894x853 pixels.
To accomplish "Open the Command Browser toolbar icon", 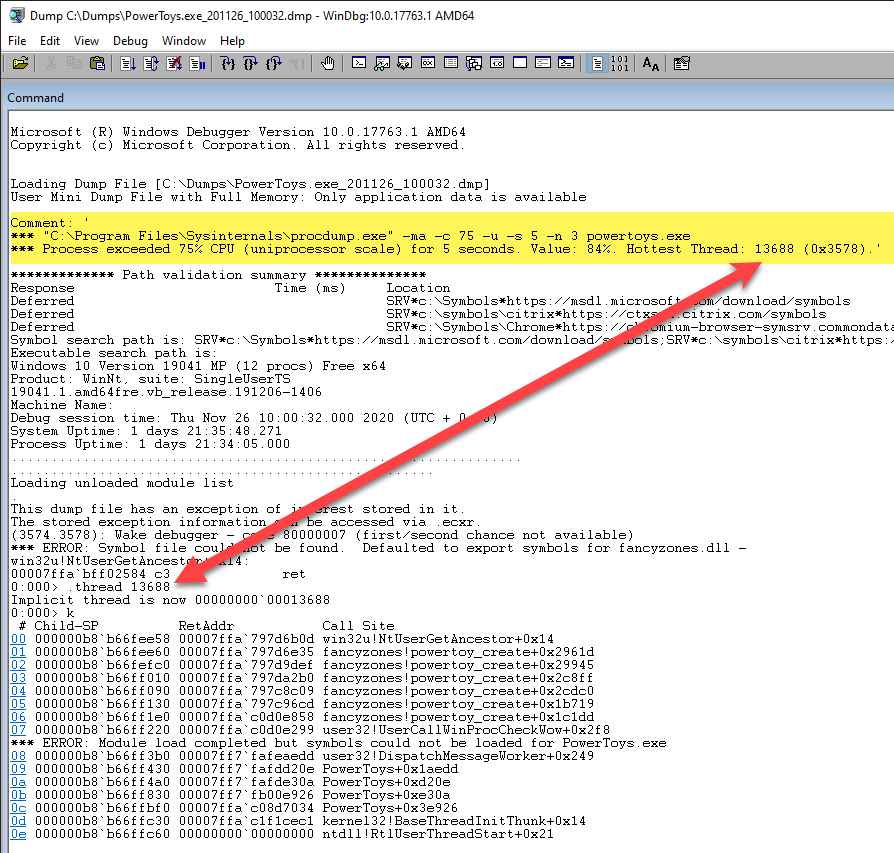I will point(566,63).
